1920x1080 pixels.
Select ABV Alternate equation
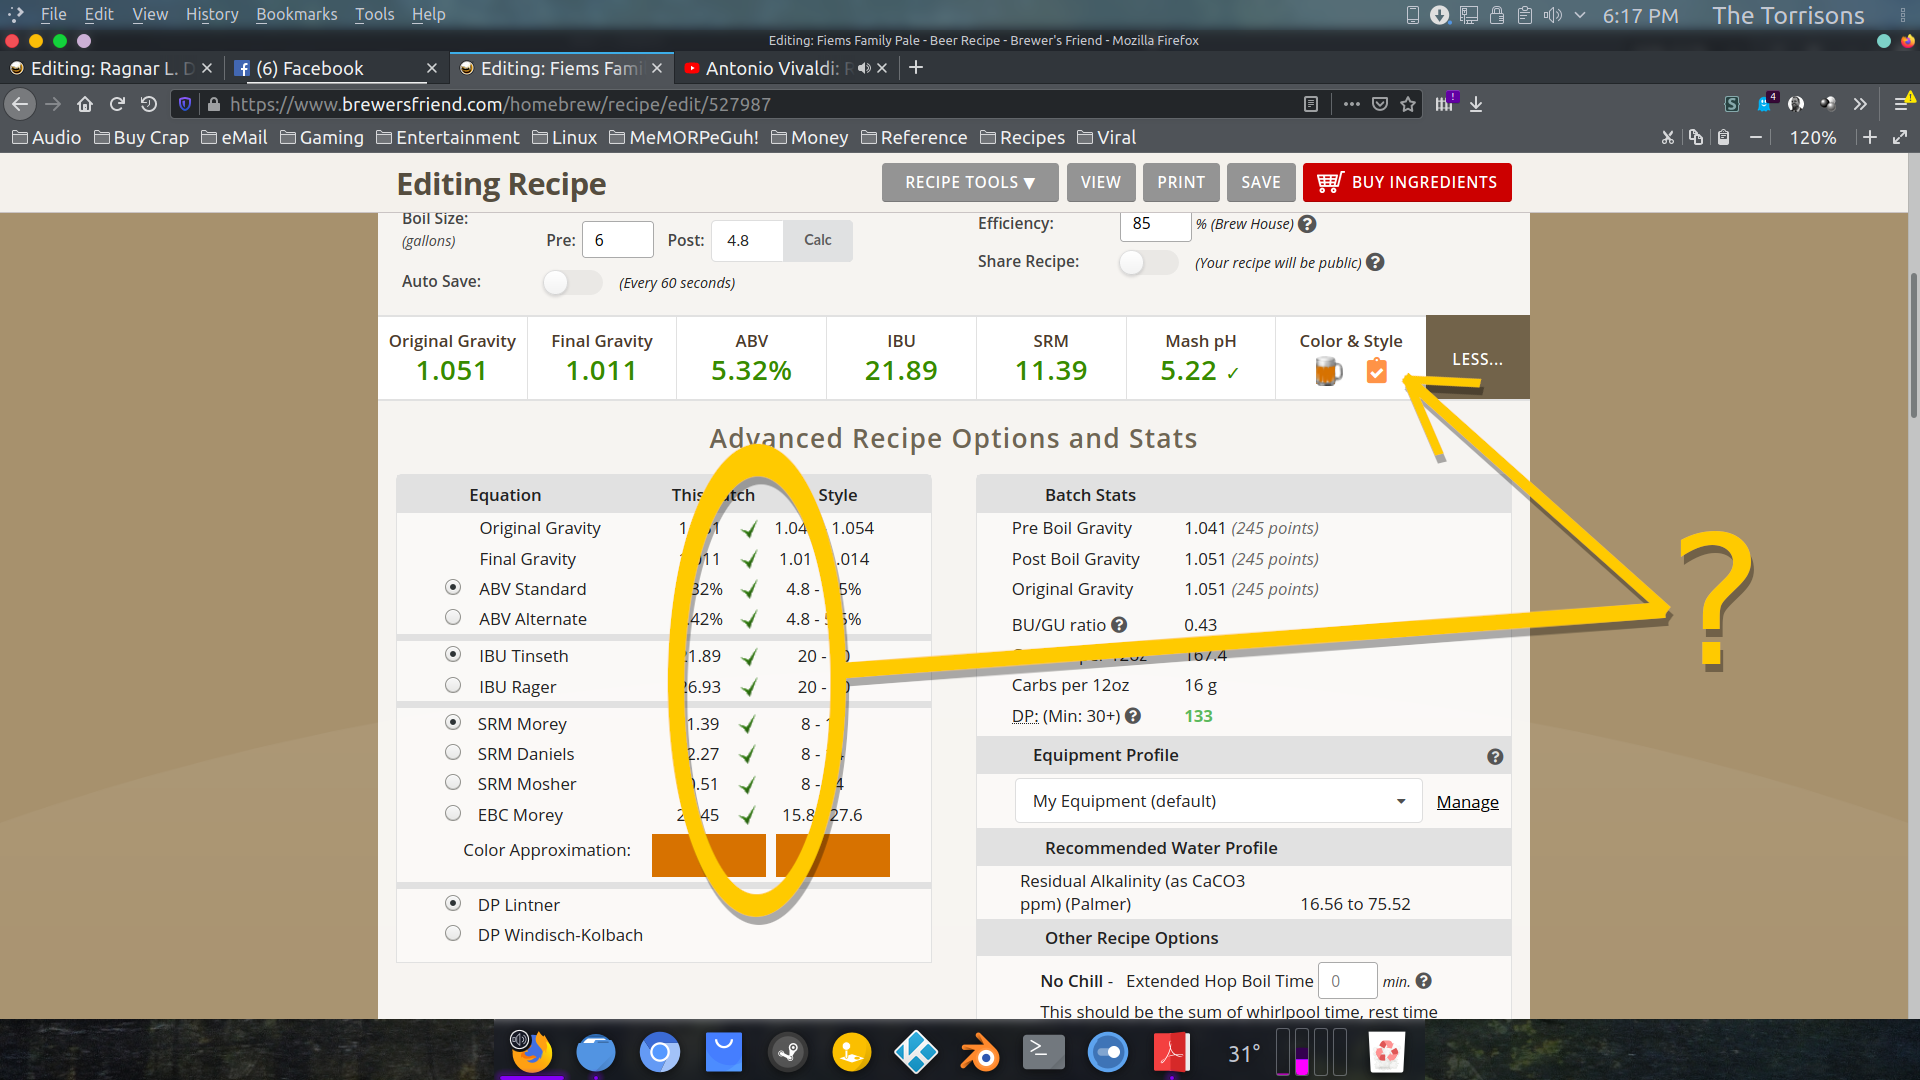click(x=453, y=618)
